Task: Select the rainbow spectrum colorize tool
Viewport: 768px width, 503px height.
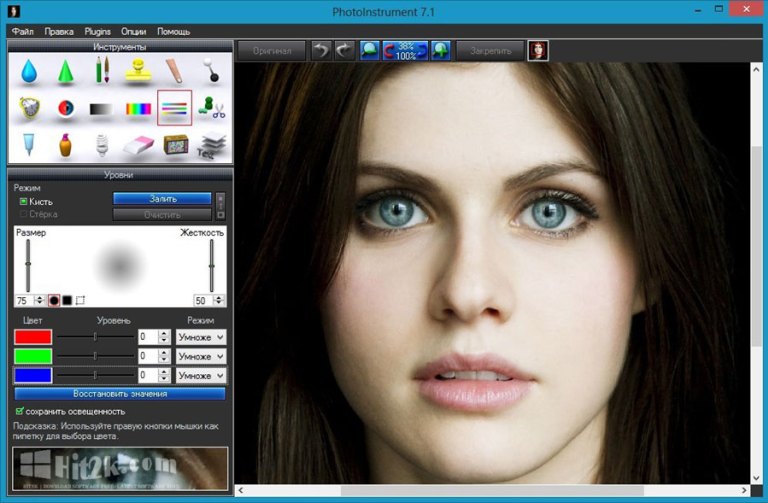Action: pos(138,108)
